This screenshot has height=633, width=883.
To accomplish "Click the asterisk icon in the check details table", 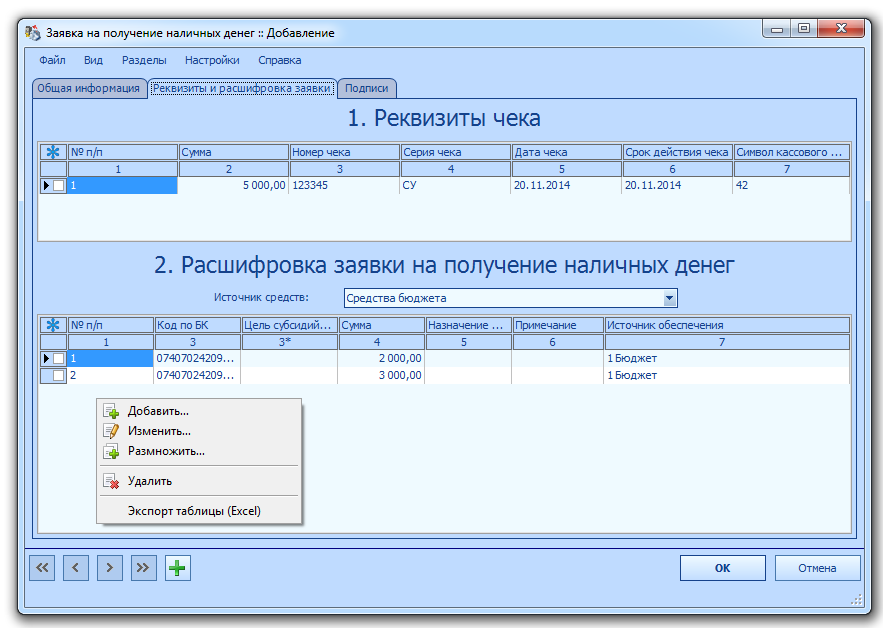I will click(x=53, y=152).
